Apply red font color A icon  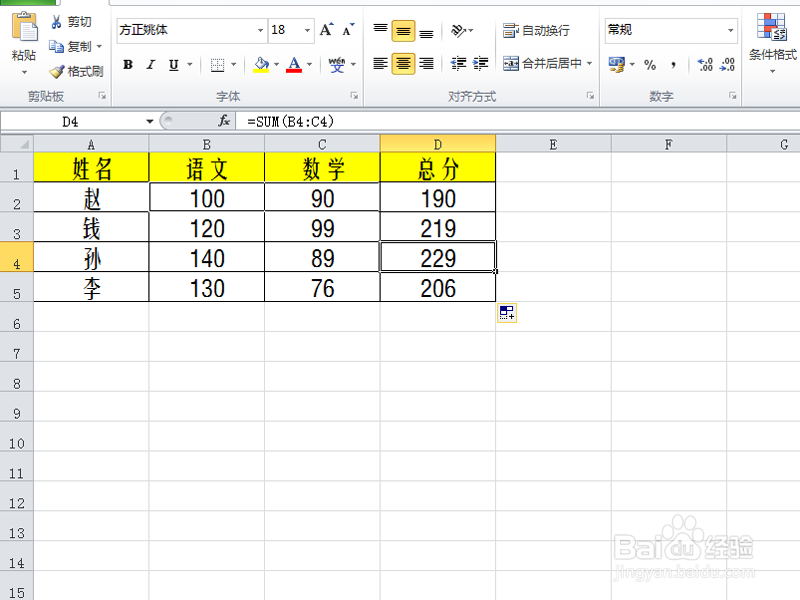click(x=294, y=64)
